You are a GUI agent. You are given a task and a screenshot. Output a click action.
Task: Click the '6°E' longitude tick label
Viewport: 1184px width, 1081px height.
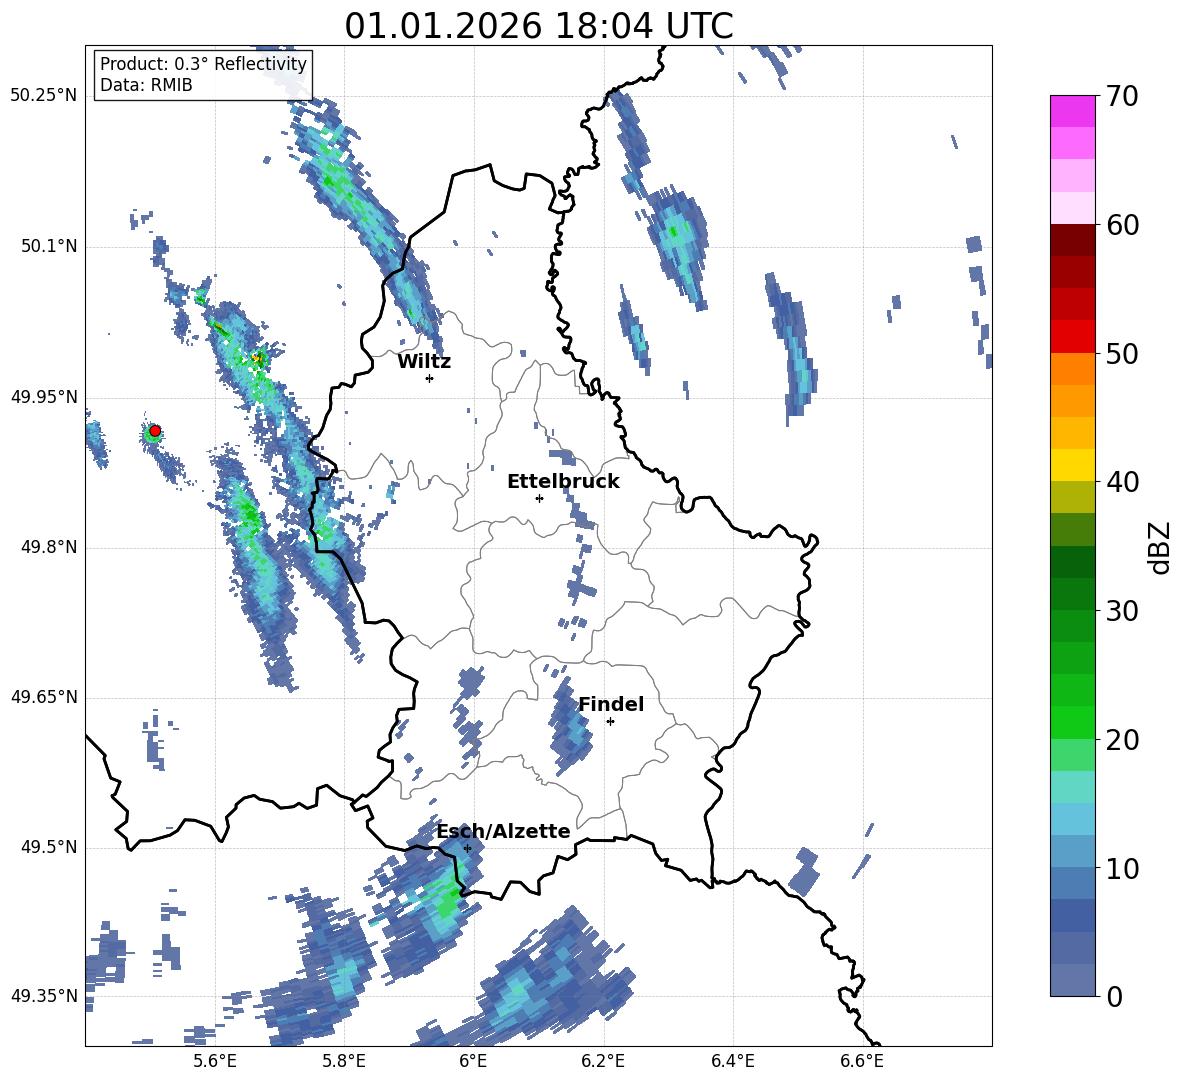pos(473,1061)
